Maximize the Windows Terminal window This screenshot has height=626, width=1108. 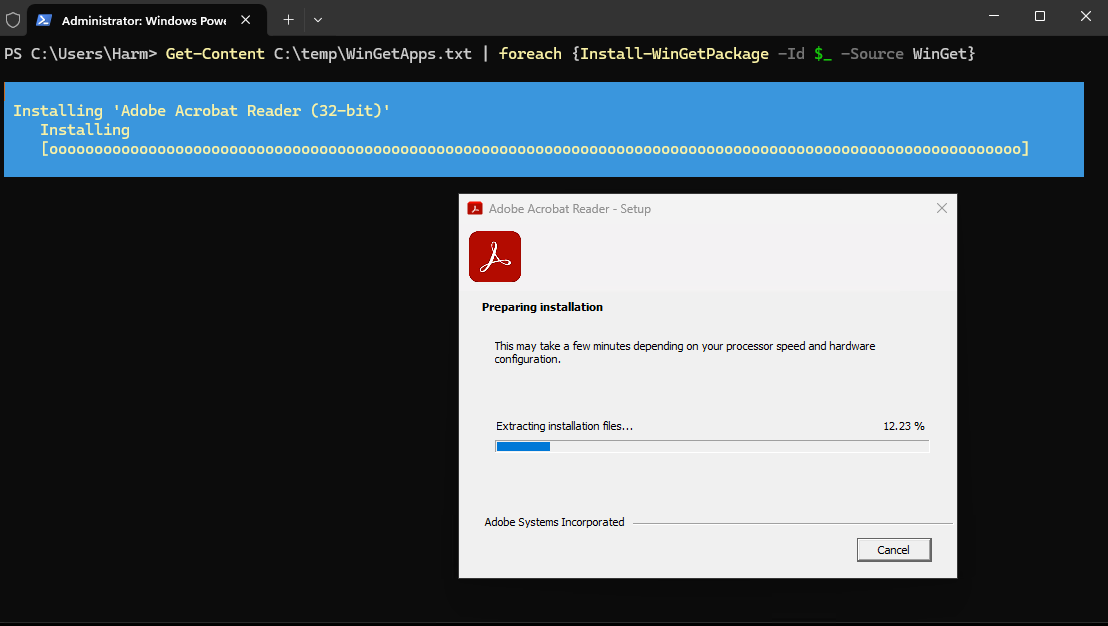[1040, 16]
